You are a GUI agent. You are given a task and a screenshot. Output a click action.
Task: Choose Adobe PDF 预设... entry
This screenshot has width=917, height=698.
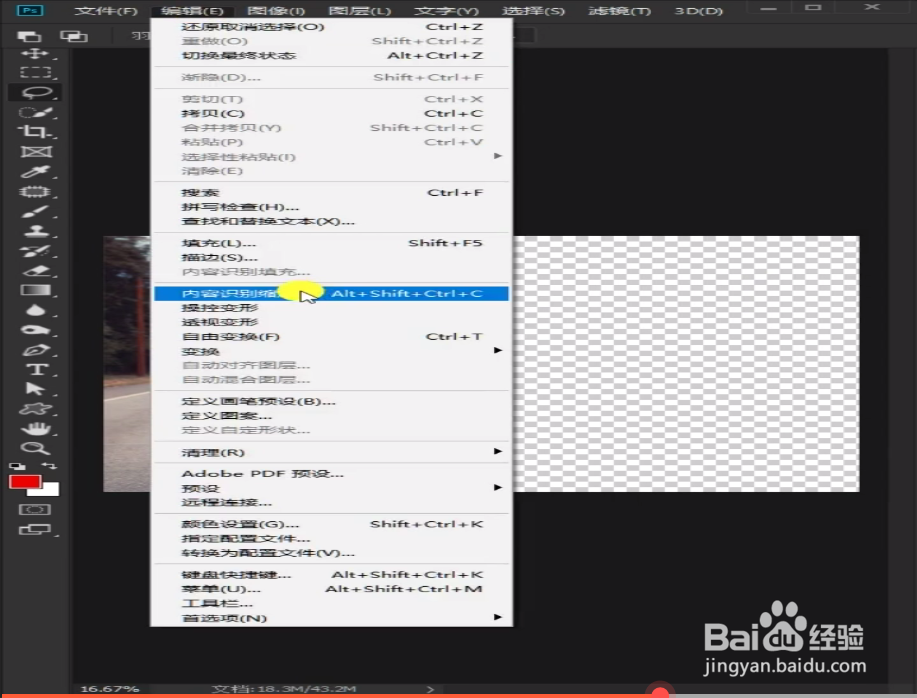[x=332, y=474]
